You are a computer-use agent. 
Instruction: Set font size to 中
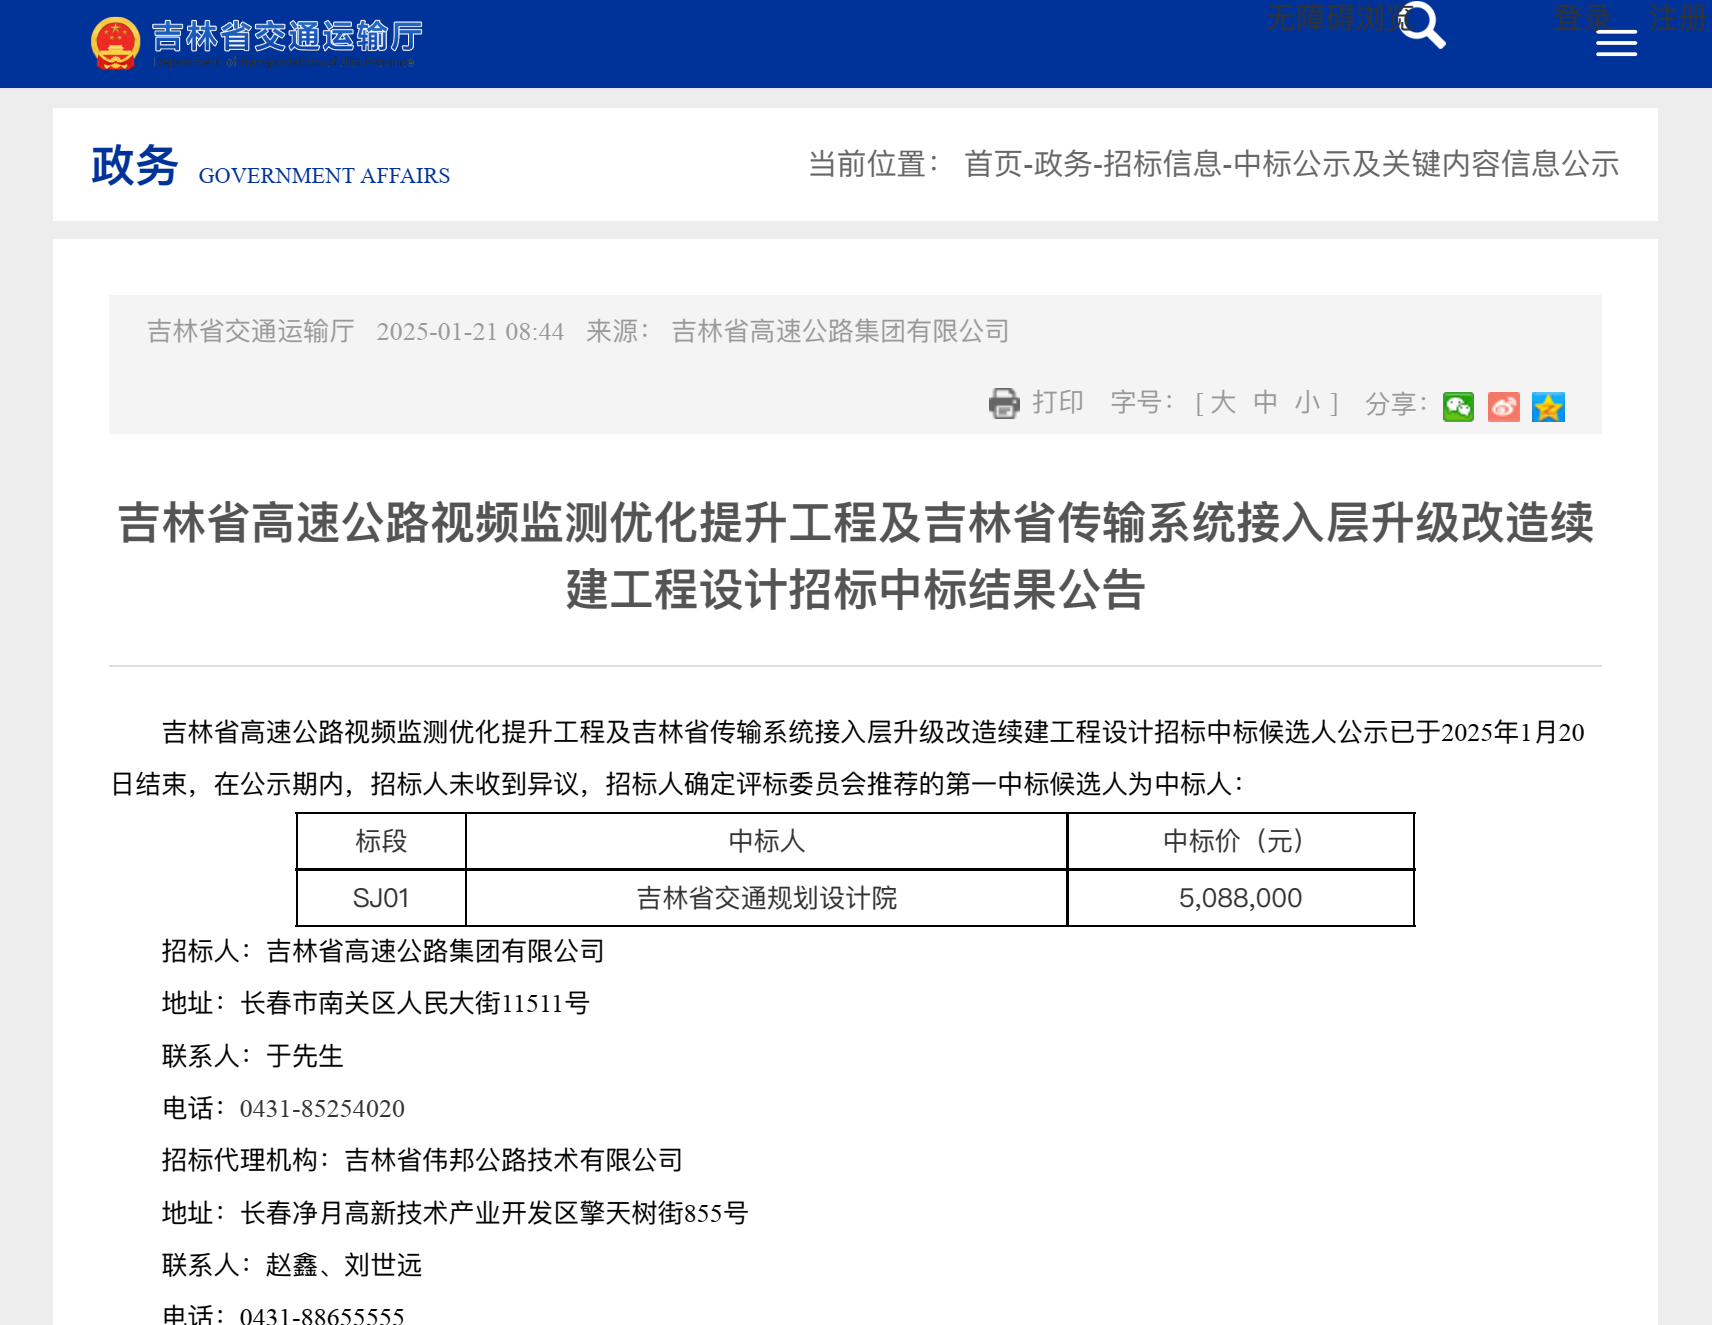[x=1265, y=403]
